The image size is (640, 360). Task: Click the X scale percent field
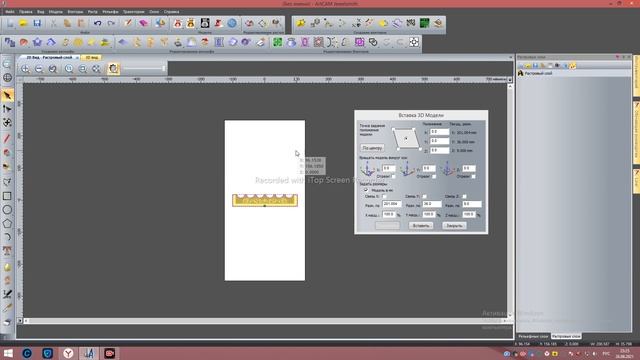(x=389, y=214)
